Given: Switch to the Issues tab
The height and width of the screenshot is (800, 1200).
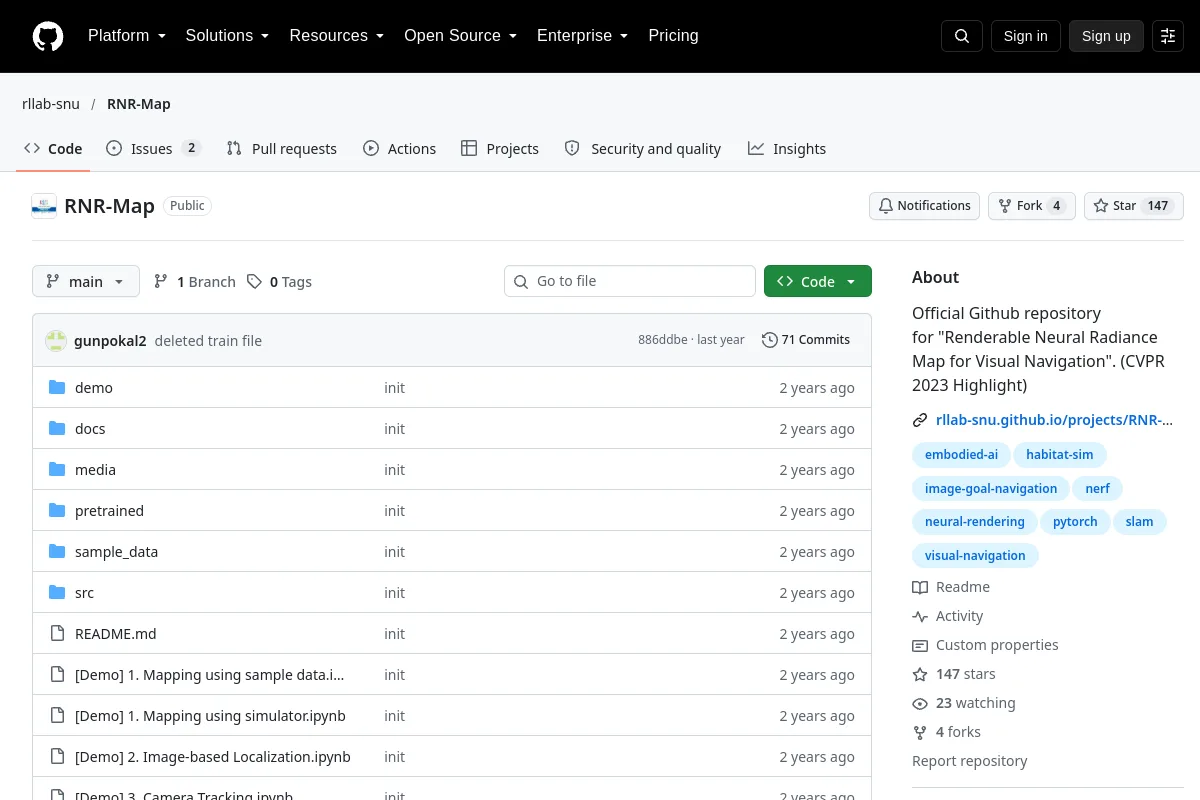Looking at the screenshot, I should [x=153, y=149].
